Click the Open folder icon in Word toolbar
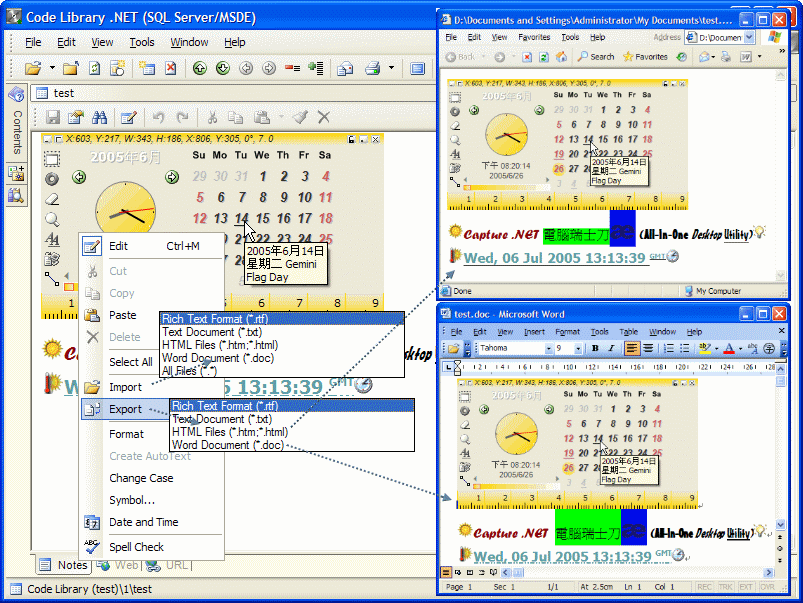This screenshot has height=603, width=803. click(x=453, y=348)
